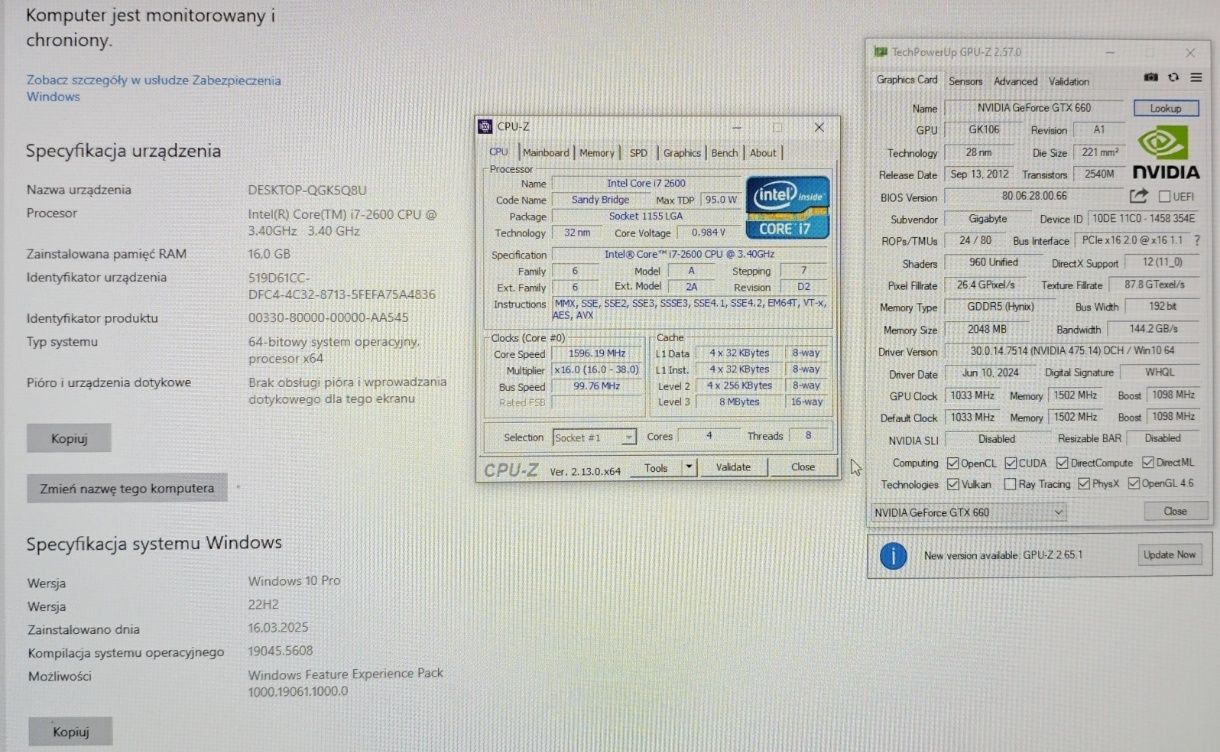Screen dimensions: 1220x752
Task: Open the Tools dropdown arrow in CPU-Z
Action: pyautogui.click(x=688, y=467)
